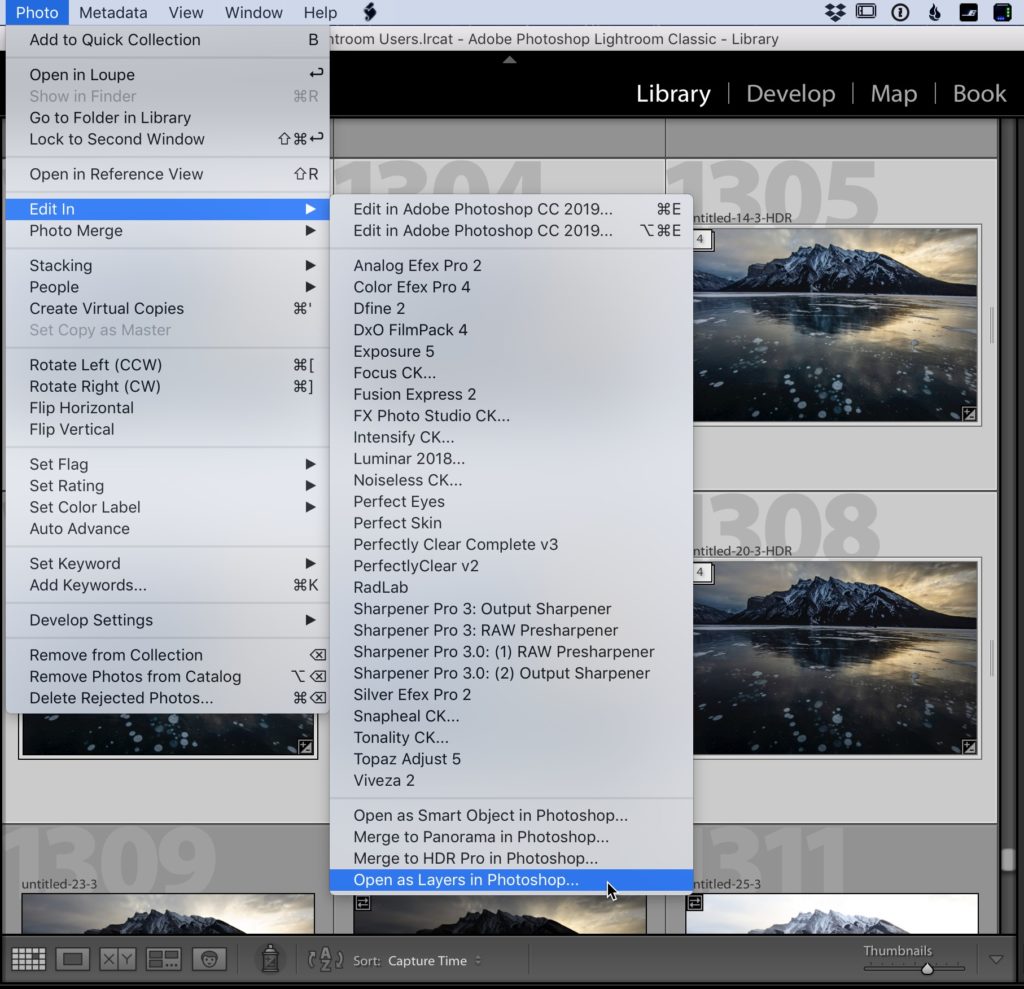Choose Create Virtual Copies
Viewport: 1024px width, 989px height.
pos(167,308)
